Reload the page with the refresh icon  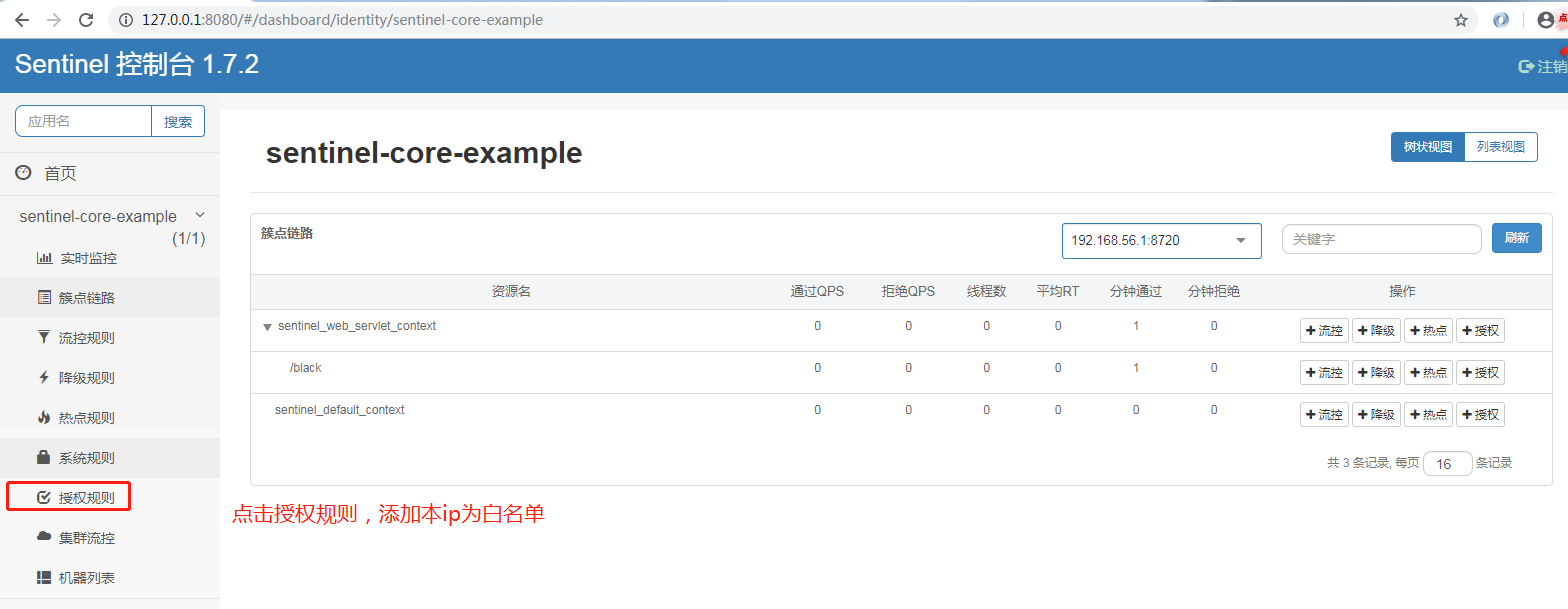(x=86, y=20)
